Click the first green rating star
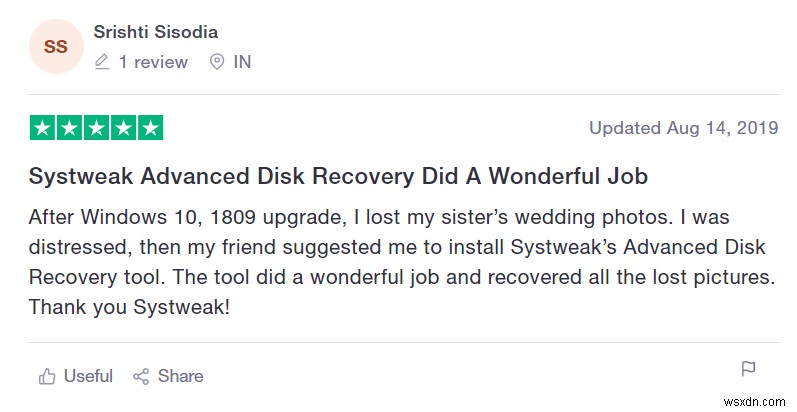This screenshot has height=412, width=797. click(43, 128)
